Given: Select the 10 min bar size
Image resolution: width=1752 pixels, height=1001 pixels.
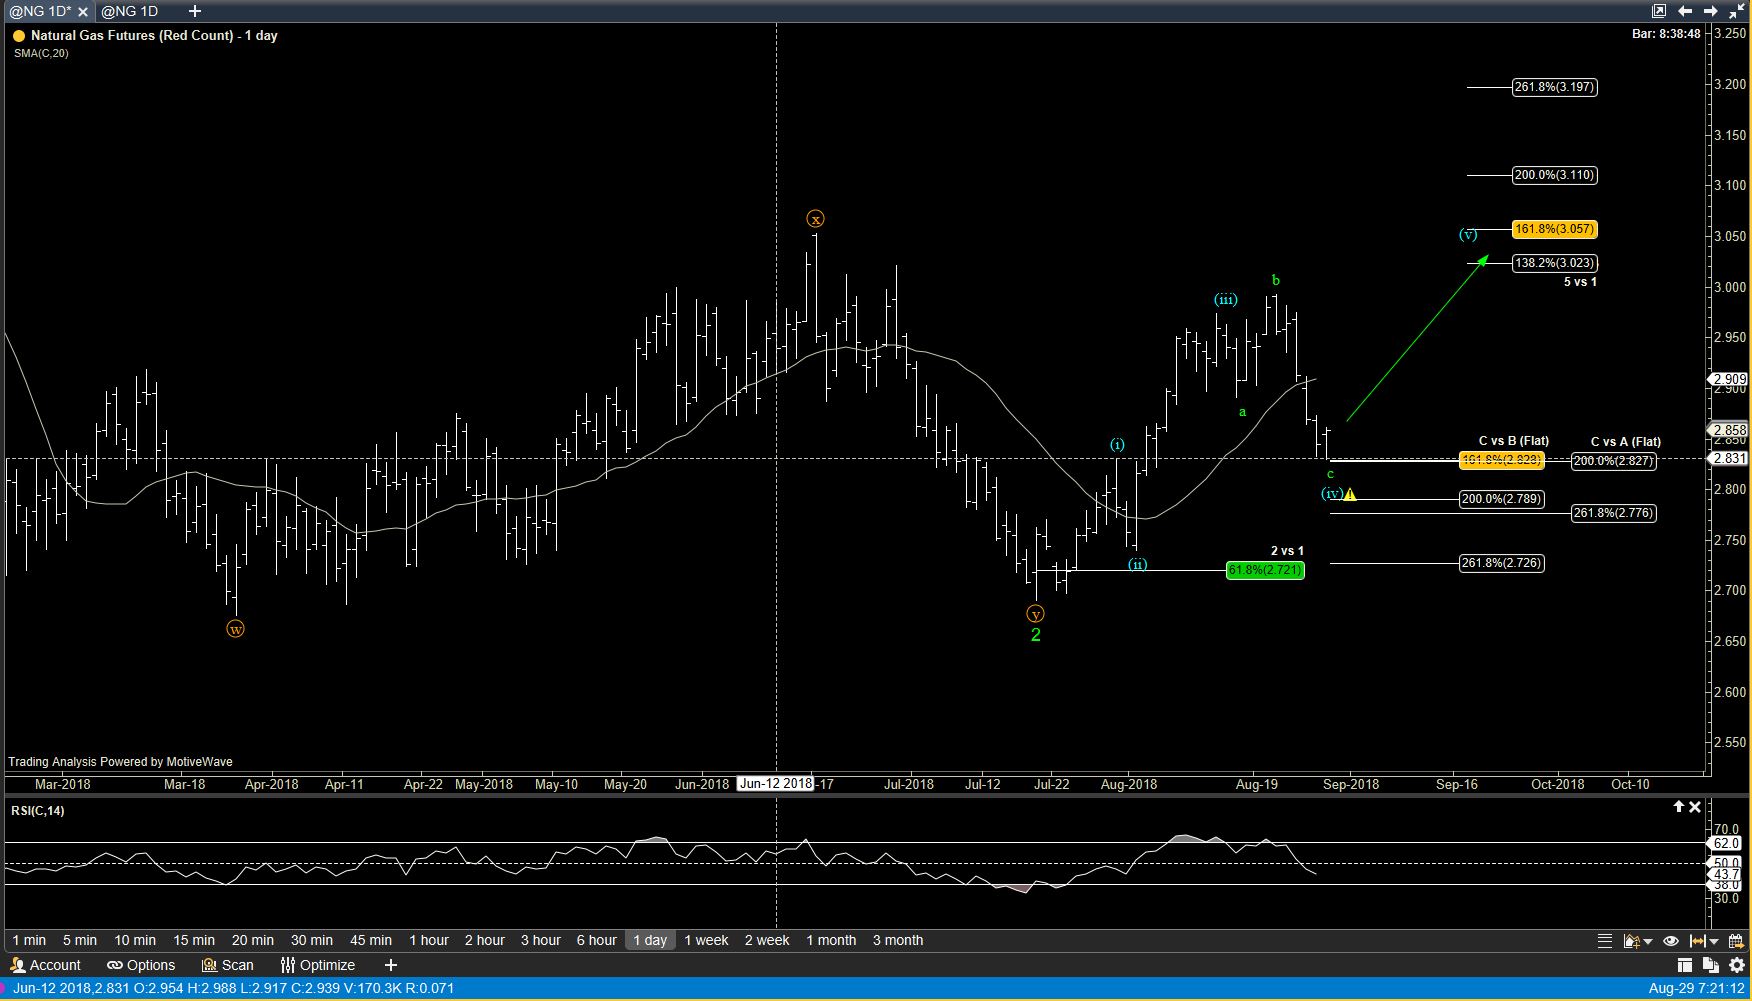Looking at the screenshot, I should 135,940.
